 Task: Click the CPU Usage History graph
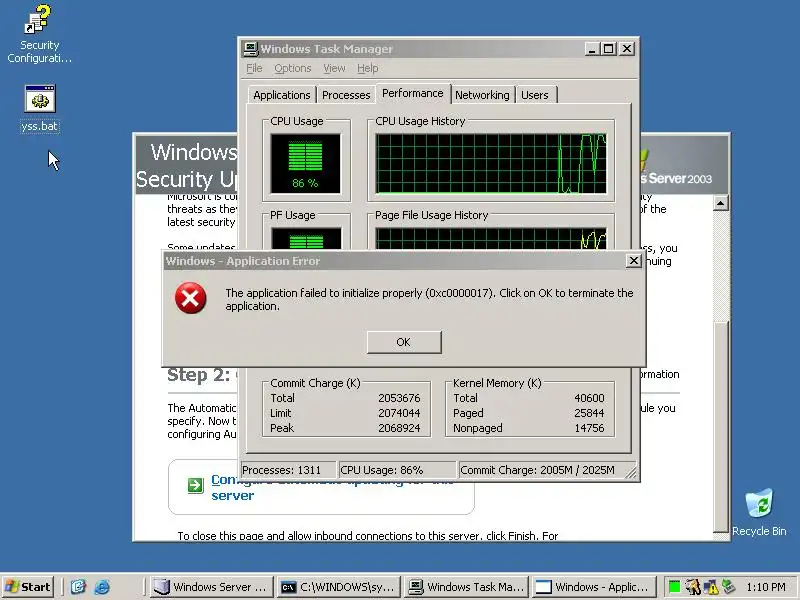coord(491,163)
